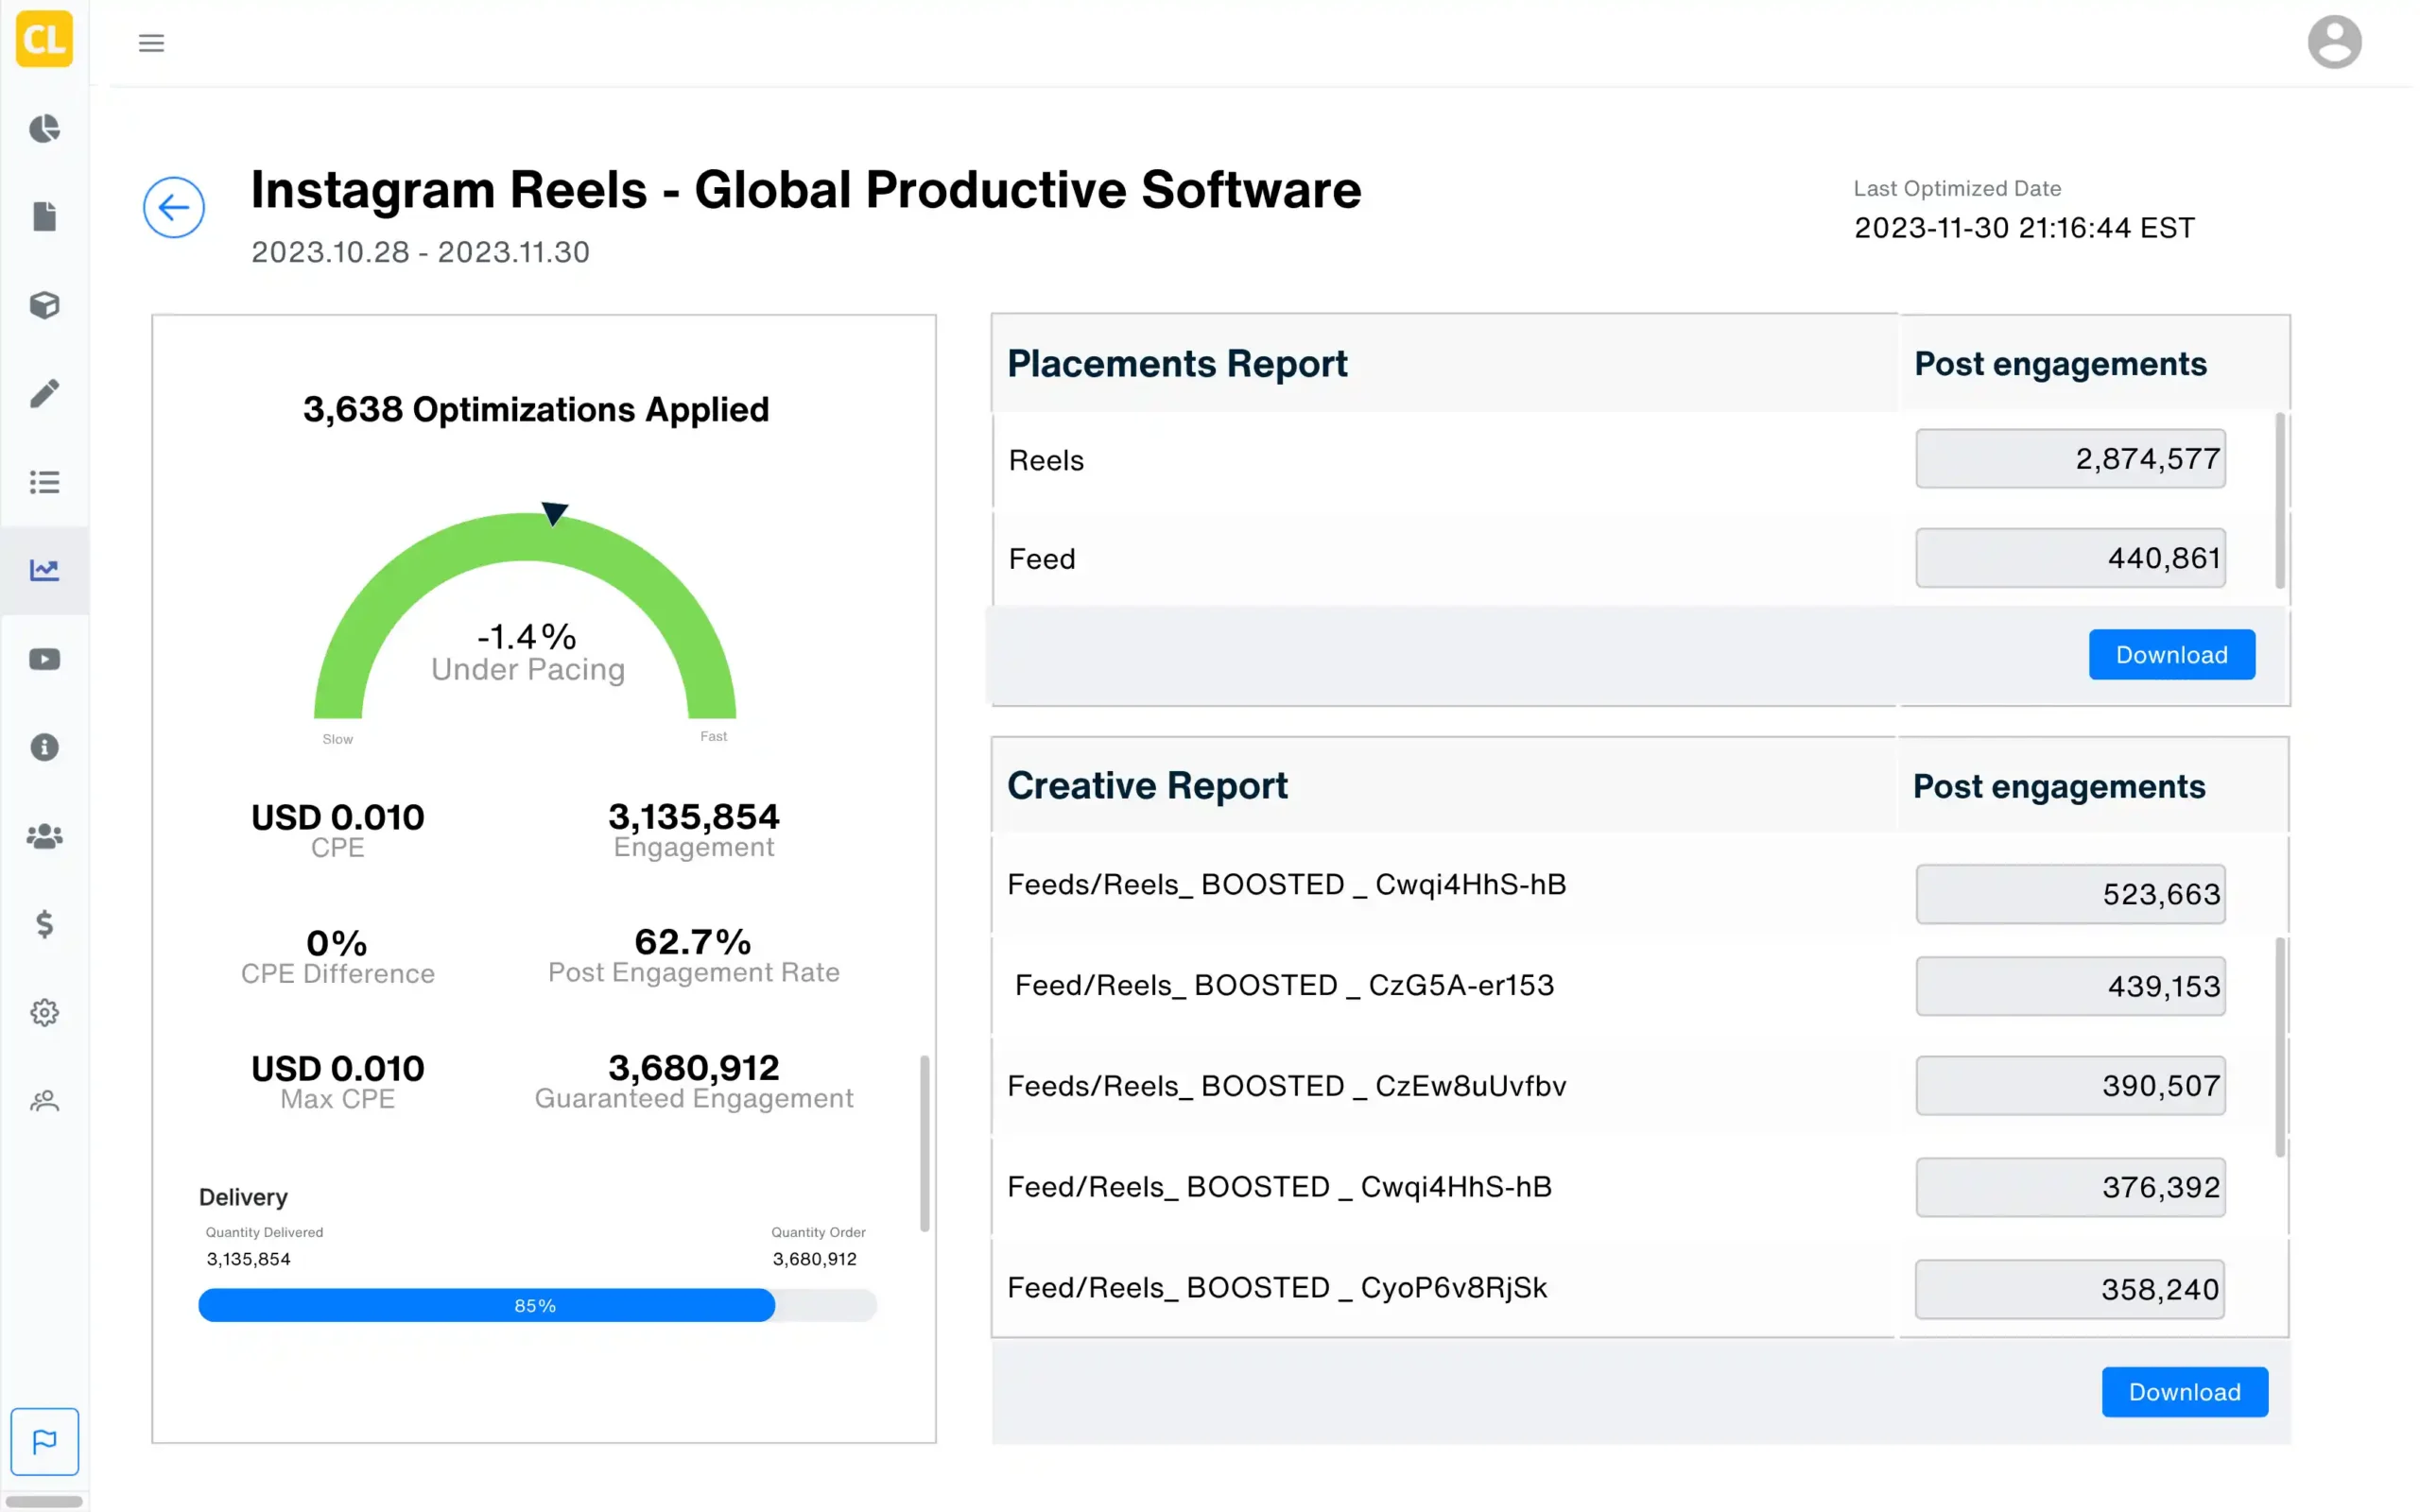
Task: Open the list view icon in sidebar
Action: (44, 482)
